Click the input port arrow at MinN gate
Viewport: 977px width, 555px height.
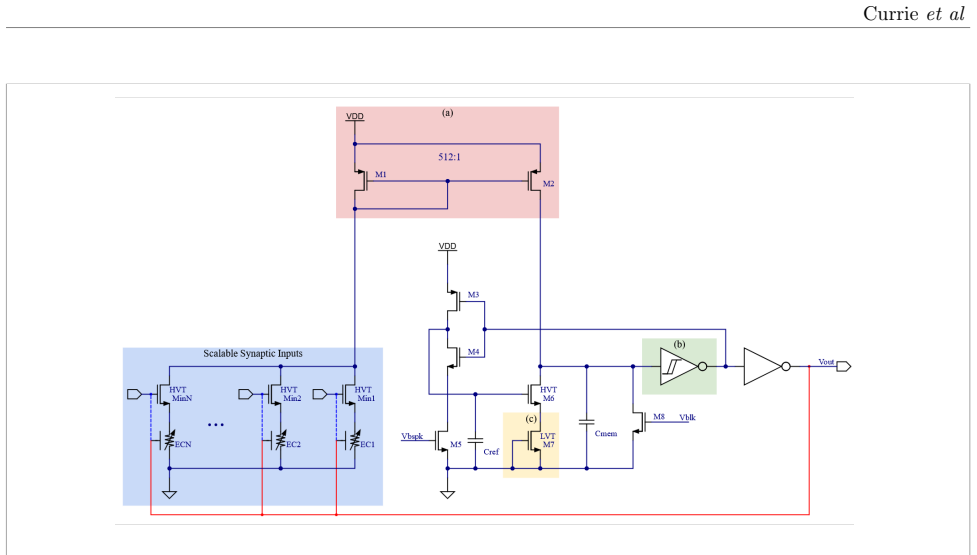tap(135, 394)
